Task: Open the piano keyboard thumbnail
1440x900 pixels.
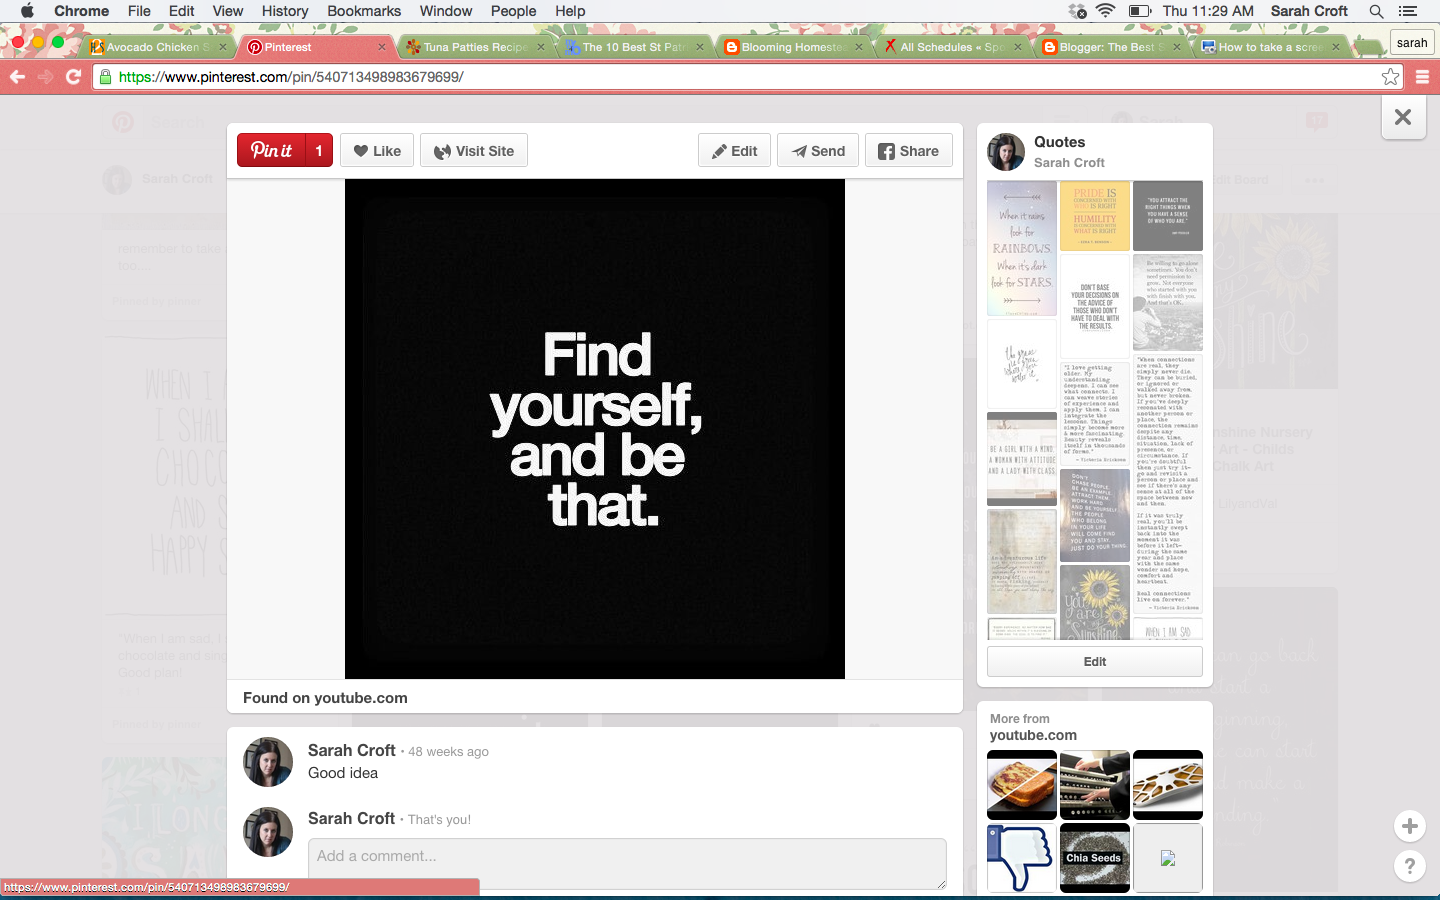Action: coord(1095,785)
